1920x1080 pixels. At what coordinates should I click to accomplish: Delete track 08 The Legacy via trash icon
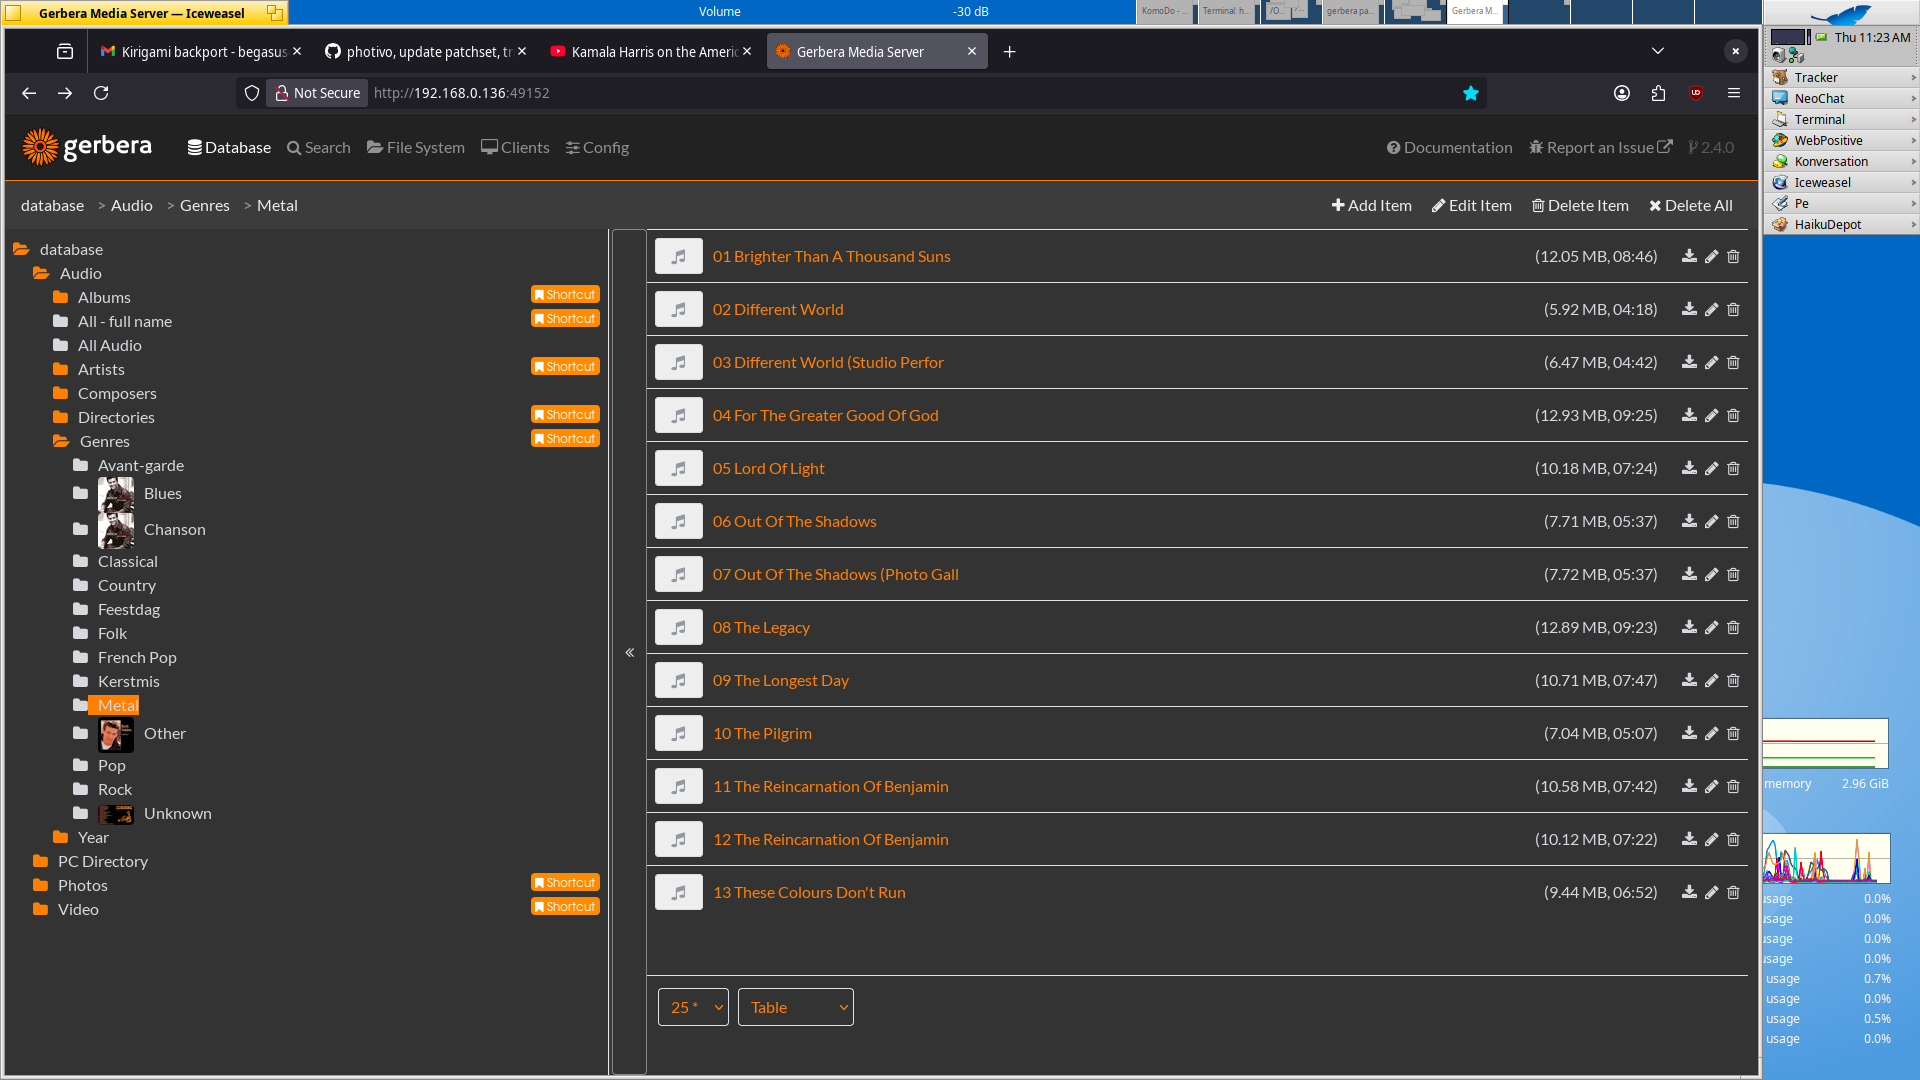[x=1733, y=628]
